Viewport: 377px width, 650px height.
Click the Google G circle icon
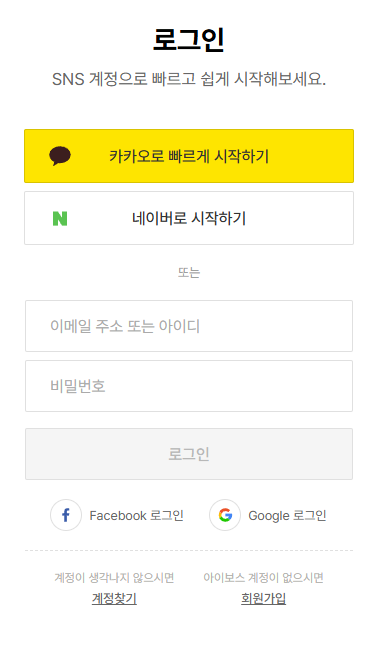coord(225,515)
